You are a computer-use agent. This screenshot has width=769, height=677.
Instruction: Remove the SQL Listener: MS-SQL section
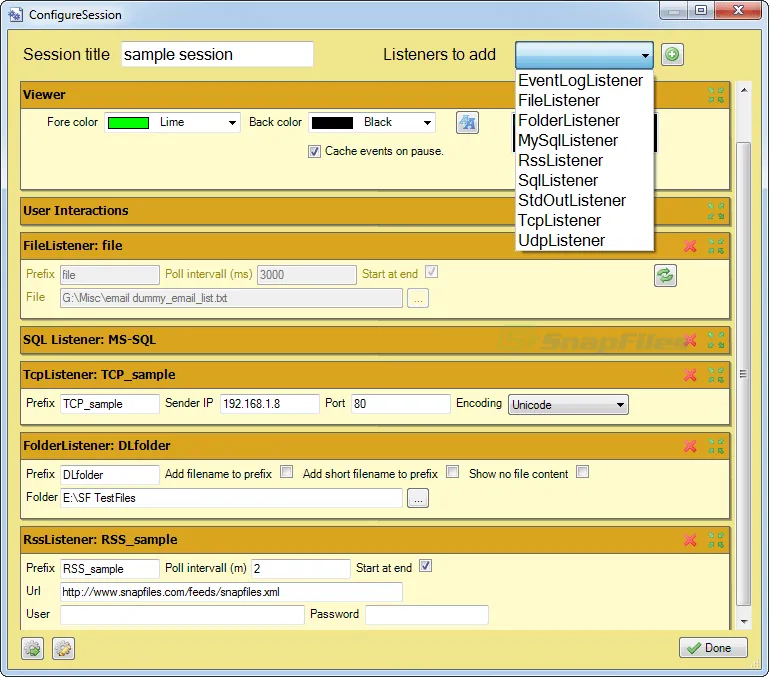690,340
